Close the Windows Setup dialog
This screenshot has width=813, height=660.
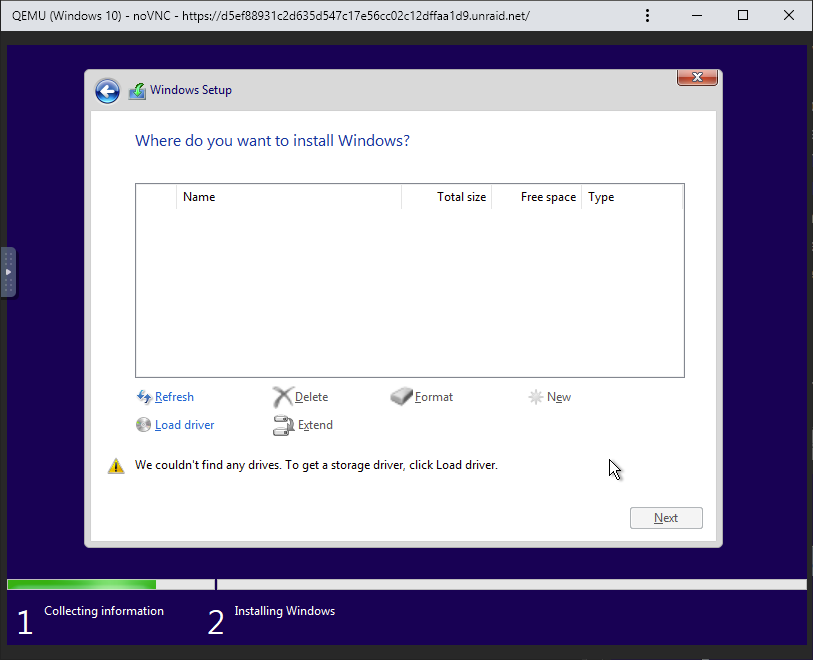click(x=697, y=77)
